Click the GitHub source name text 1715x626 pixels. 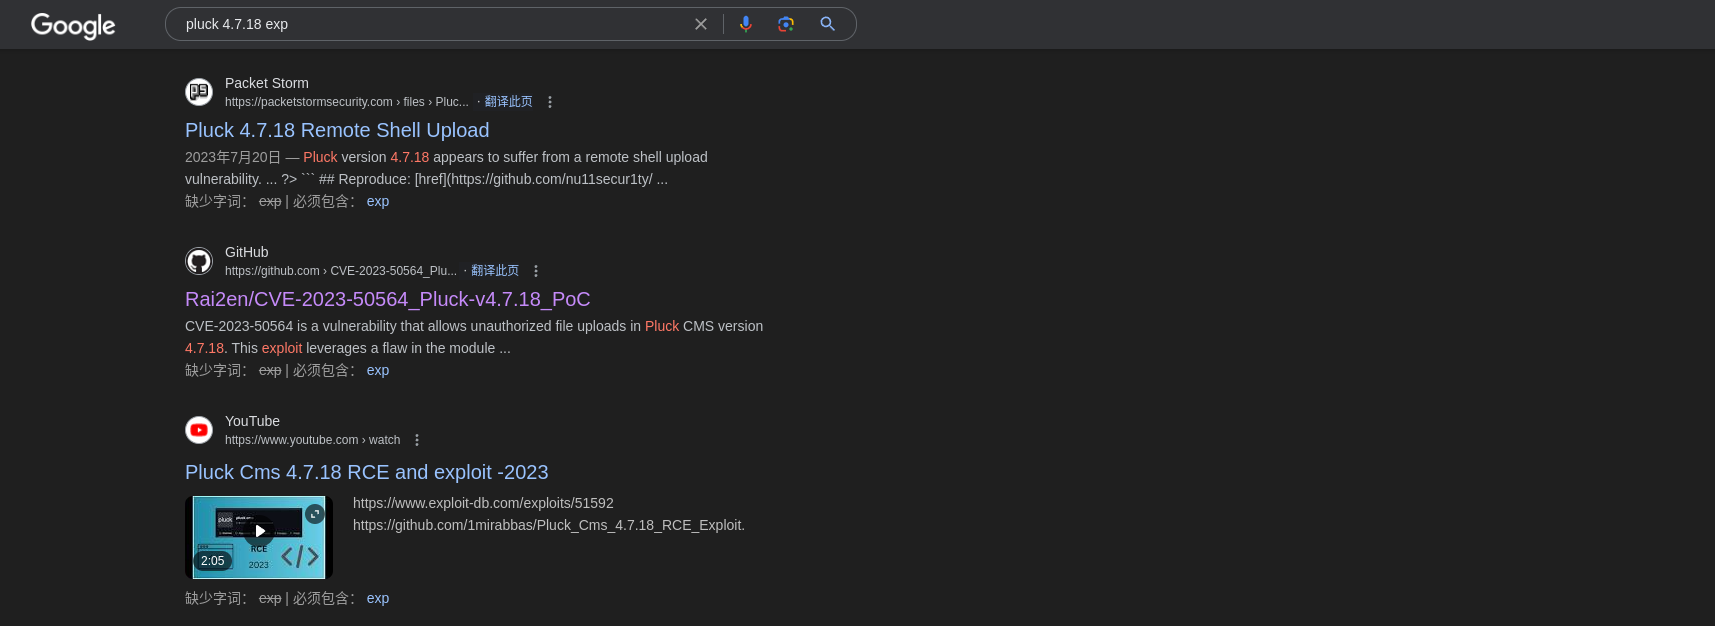[247, 252]
